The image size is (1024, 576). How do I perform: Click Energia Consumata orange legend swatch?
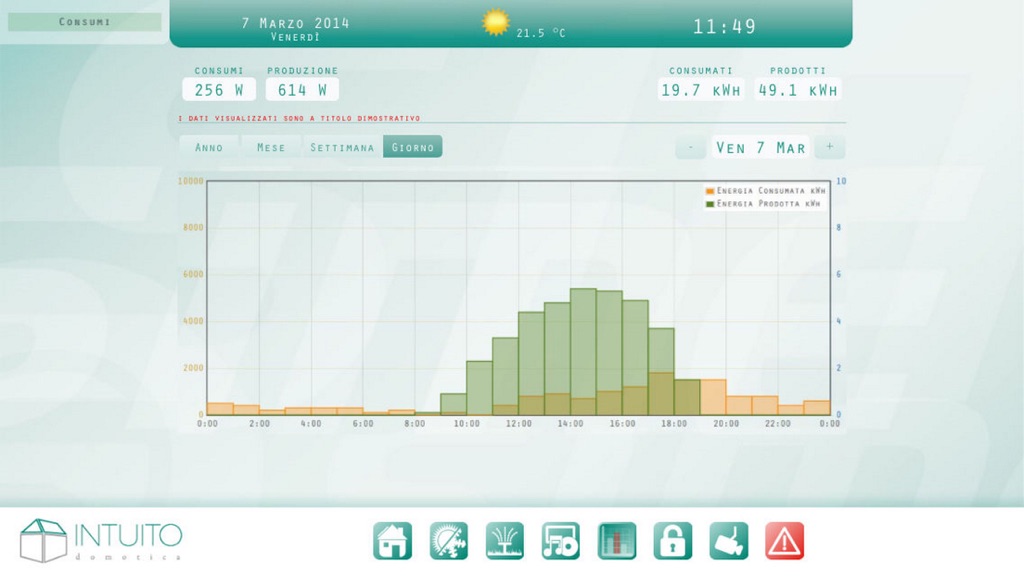[x=710, y=191]
